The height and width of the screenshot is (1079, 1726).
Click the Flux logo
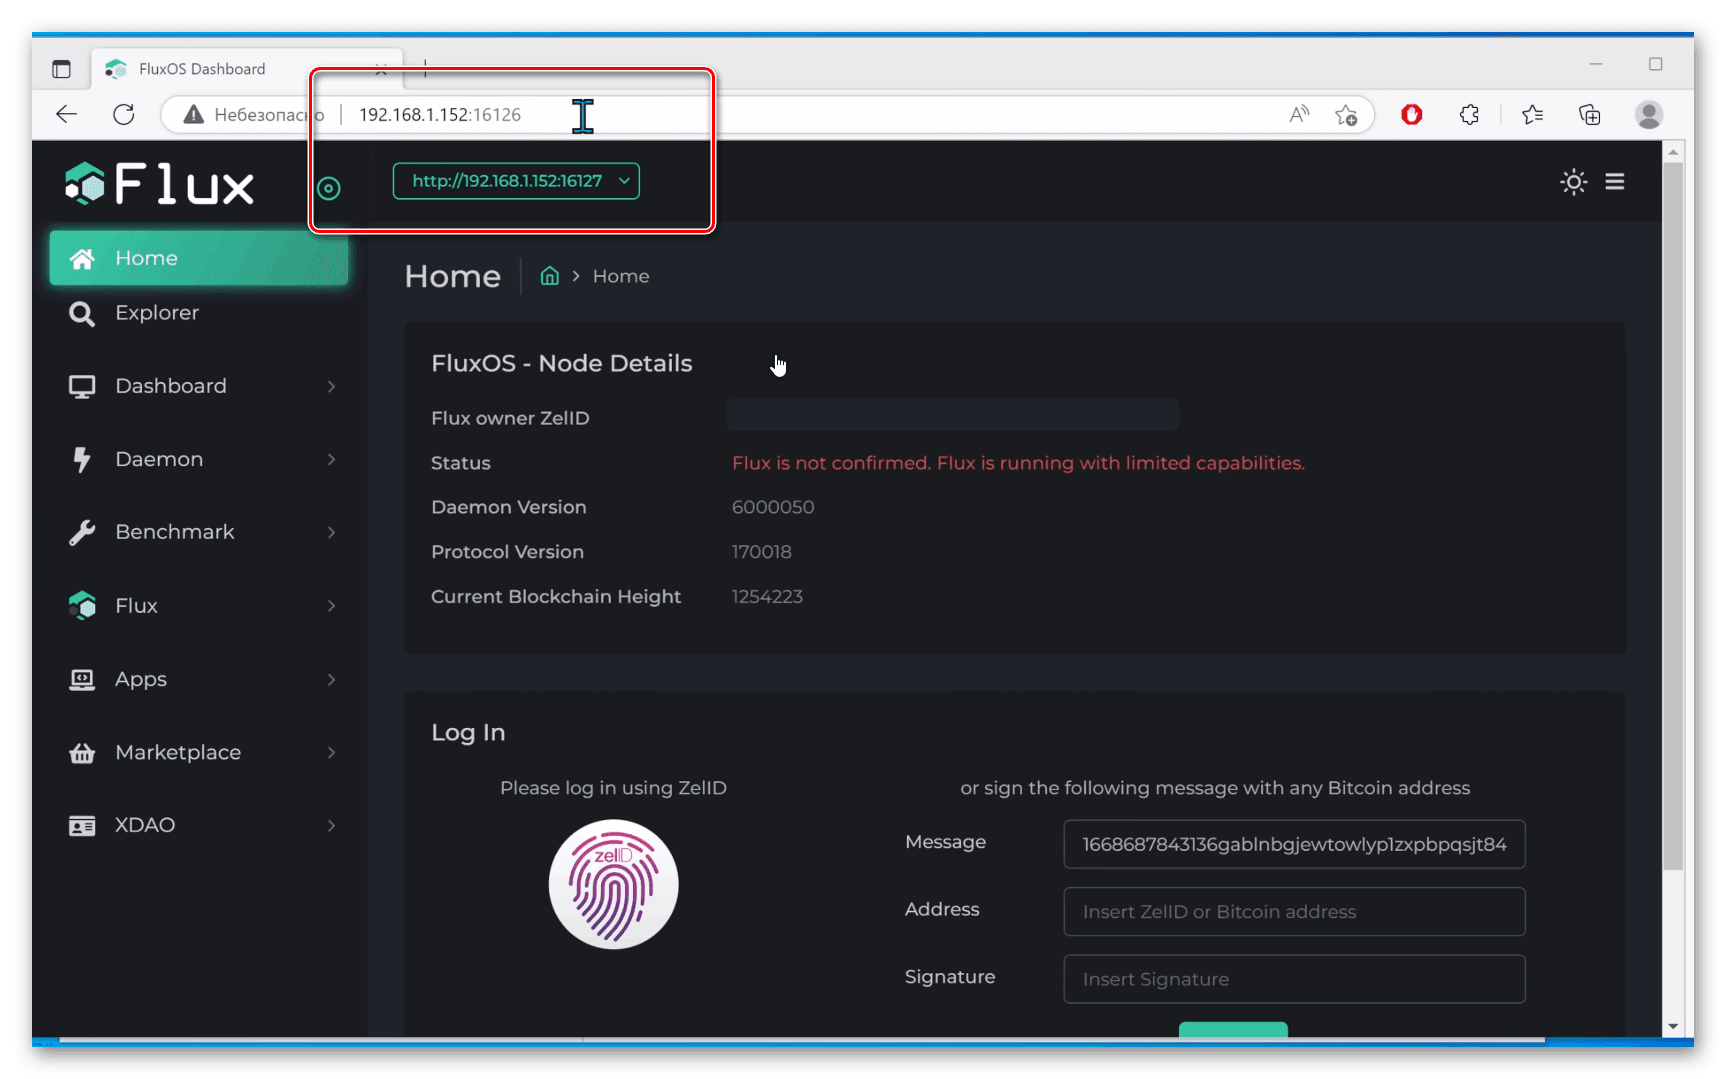click(x=160, y=185)
